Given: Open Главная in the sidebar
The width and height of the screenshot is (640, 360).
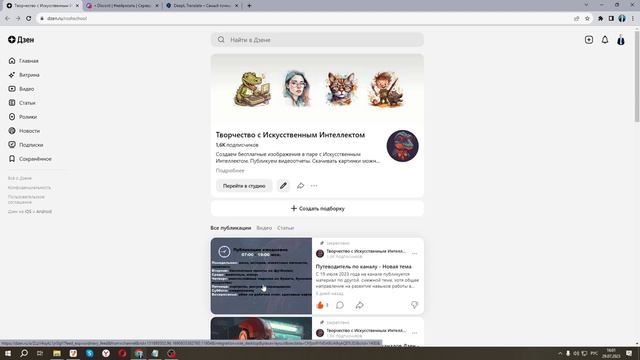Looking at the screenshot, I should (23, 61).
